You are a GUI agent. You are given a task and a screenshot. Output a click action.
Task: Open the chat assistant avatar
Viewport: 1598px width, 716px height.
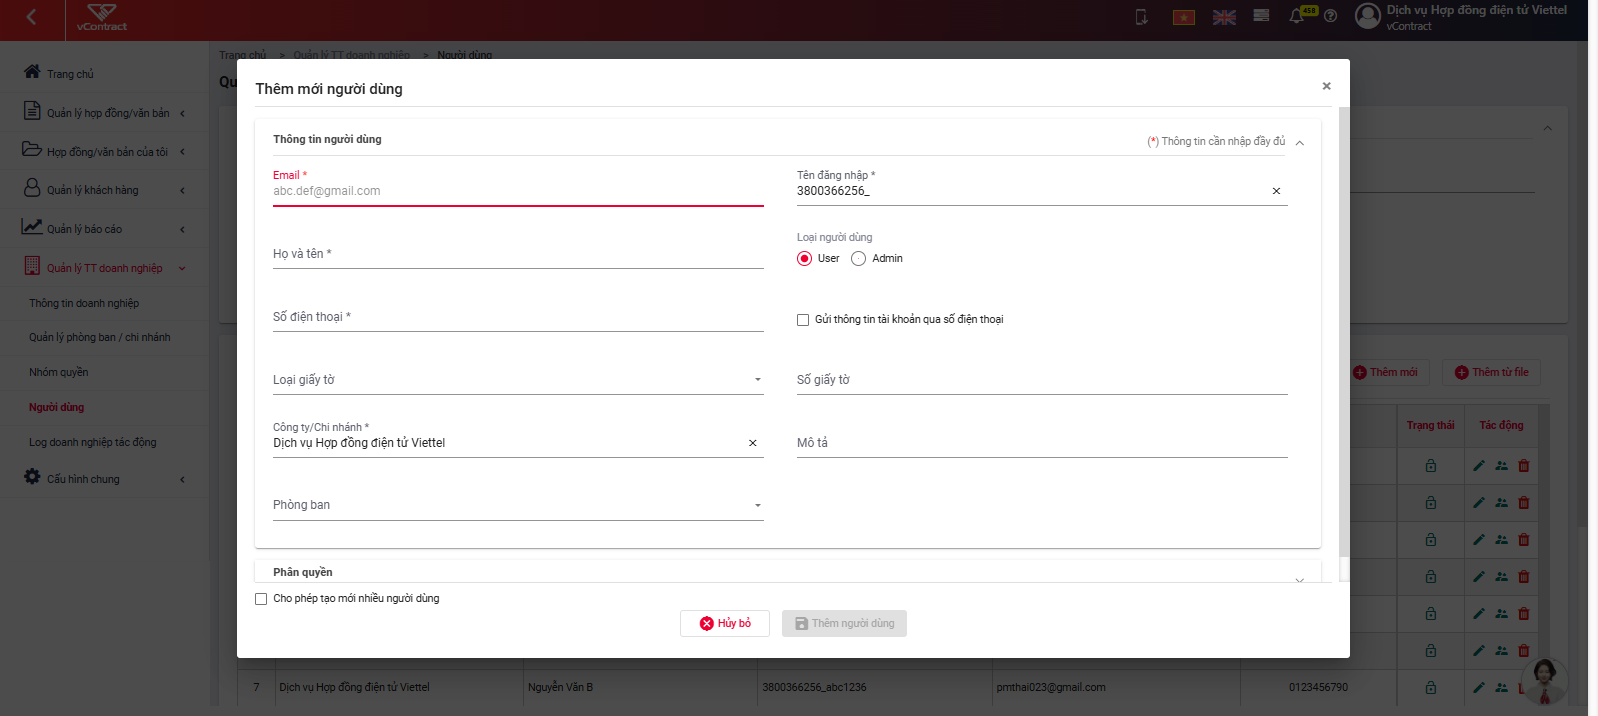click(1545, 680)
